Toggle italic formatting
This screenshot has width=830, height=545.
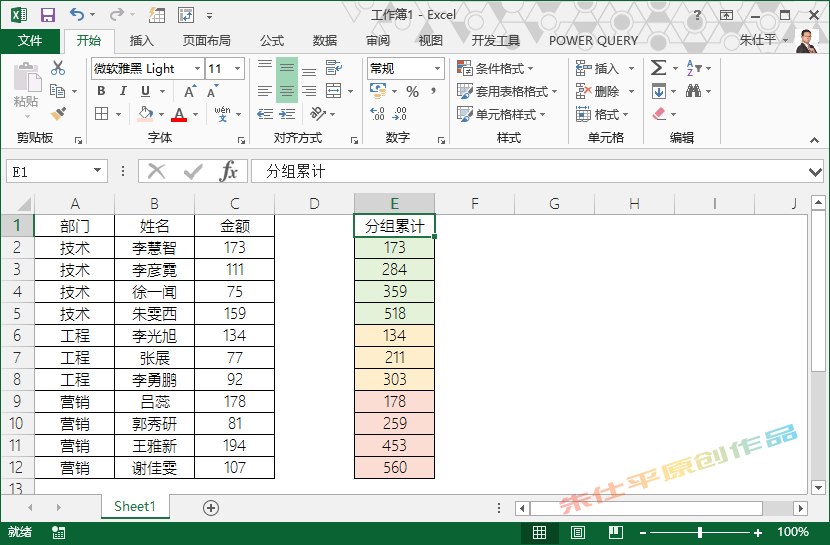121,91
